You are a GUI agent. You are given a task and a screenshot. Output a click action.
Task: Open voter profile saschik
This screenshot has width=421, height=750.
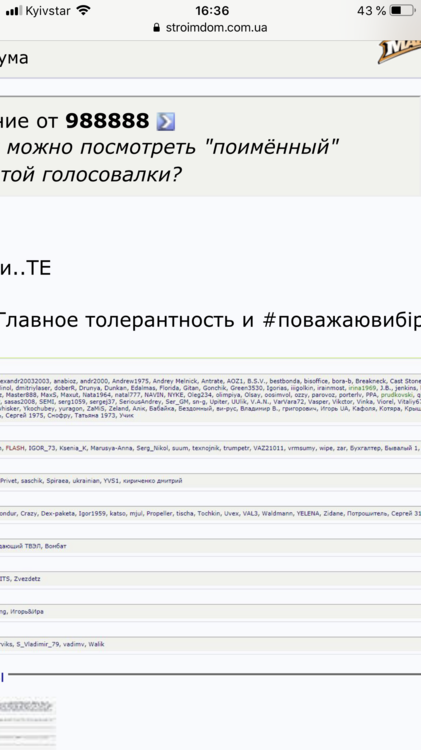pos(32,481)
